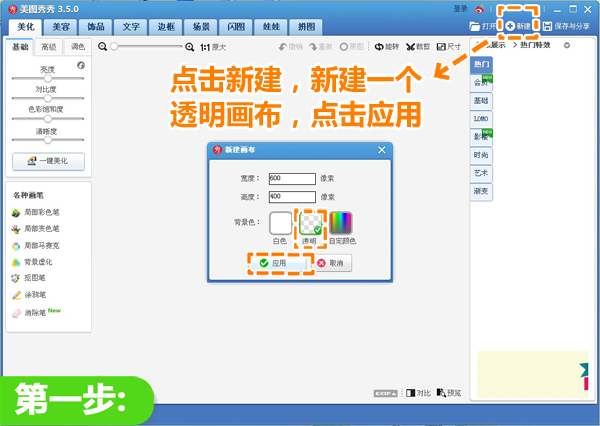Click 取消 cancel button in dialog

(x=333, y=263)
